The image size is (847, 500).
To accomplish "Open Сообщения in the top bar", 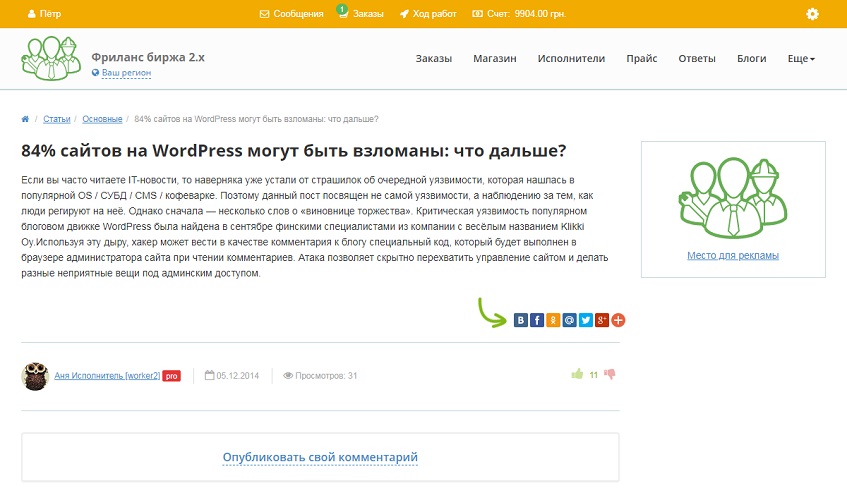I will (x=292, y=14).
